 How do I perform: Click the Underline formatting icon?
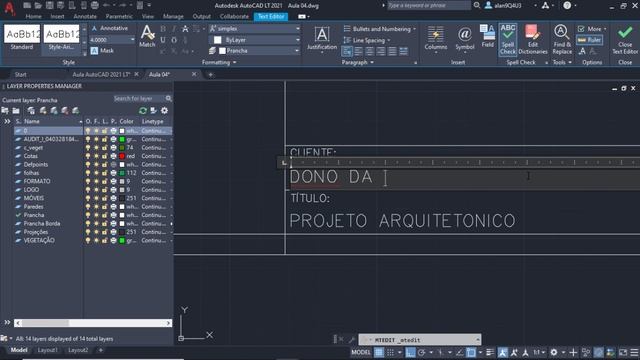pos(163,40)
